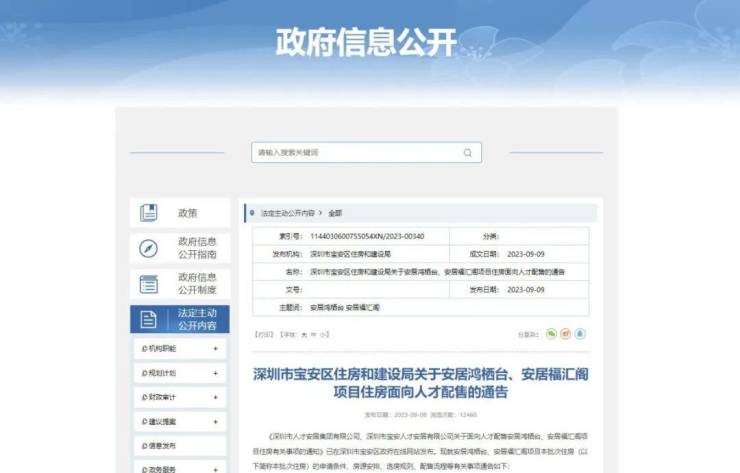The image size is (740, 473).
Task: Click the 名称 row notice title text
Action: [x=437, y=272]
